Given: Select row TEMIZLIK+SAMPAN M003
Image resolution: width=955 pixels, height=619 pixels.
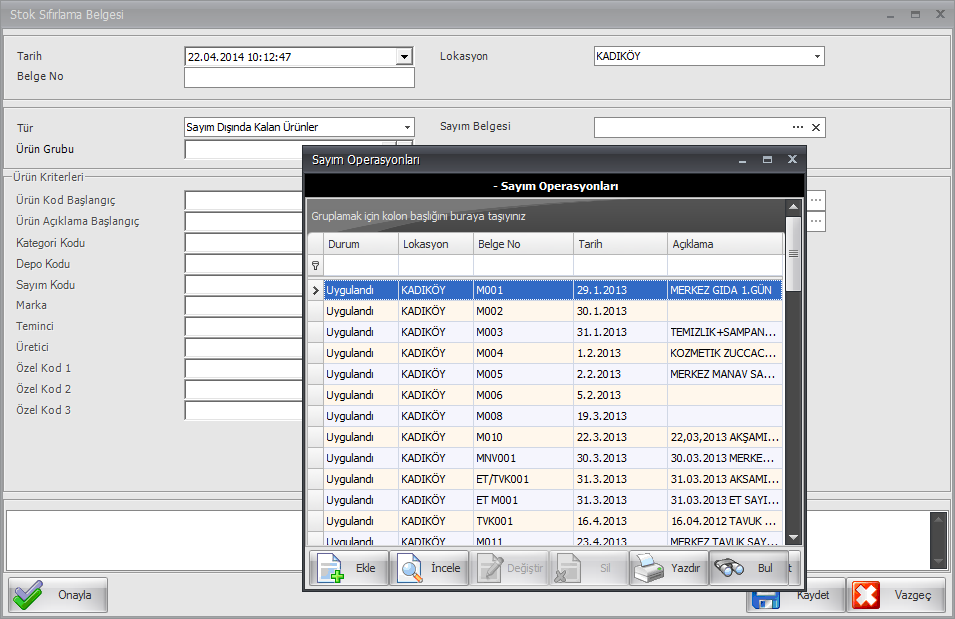Looking at the screenshot, I should [553, 332].
